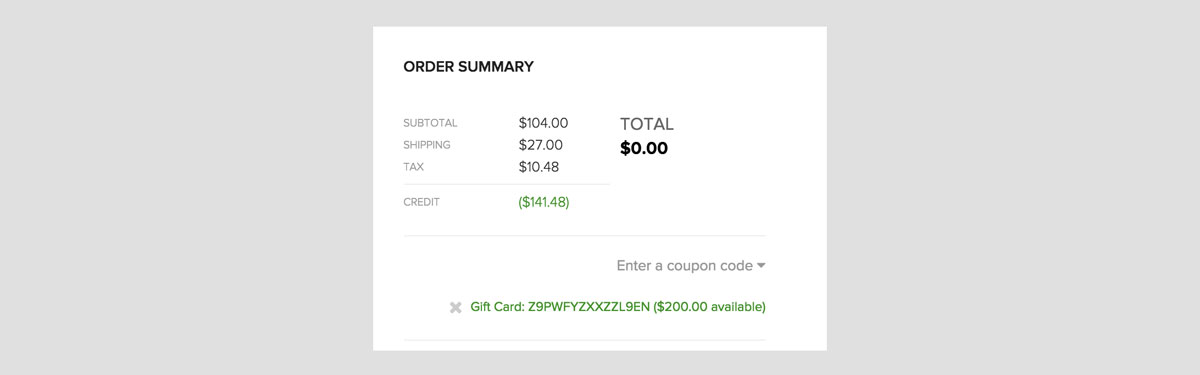
Task: Click the divider line below the gift card row
Action: tap(585, 340)
